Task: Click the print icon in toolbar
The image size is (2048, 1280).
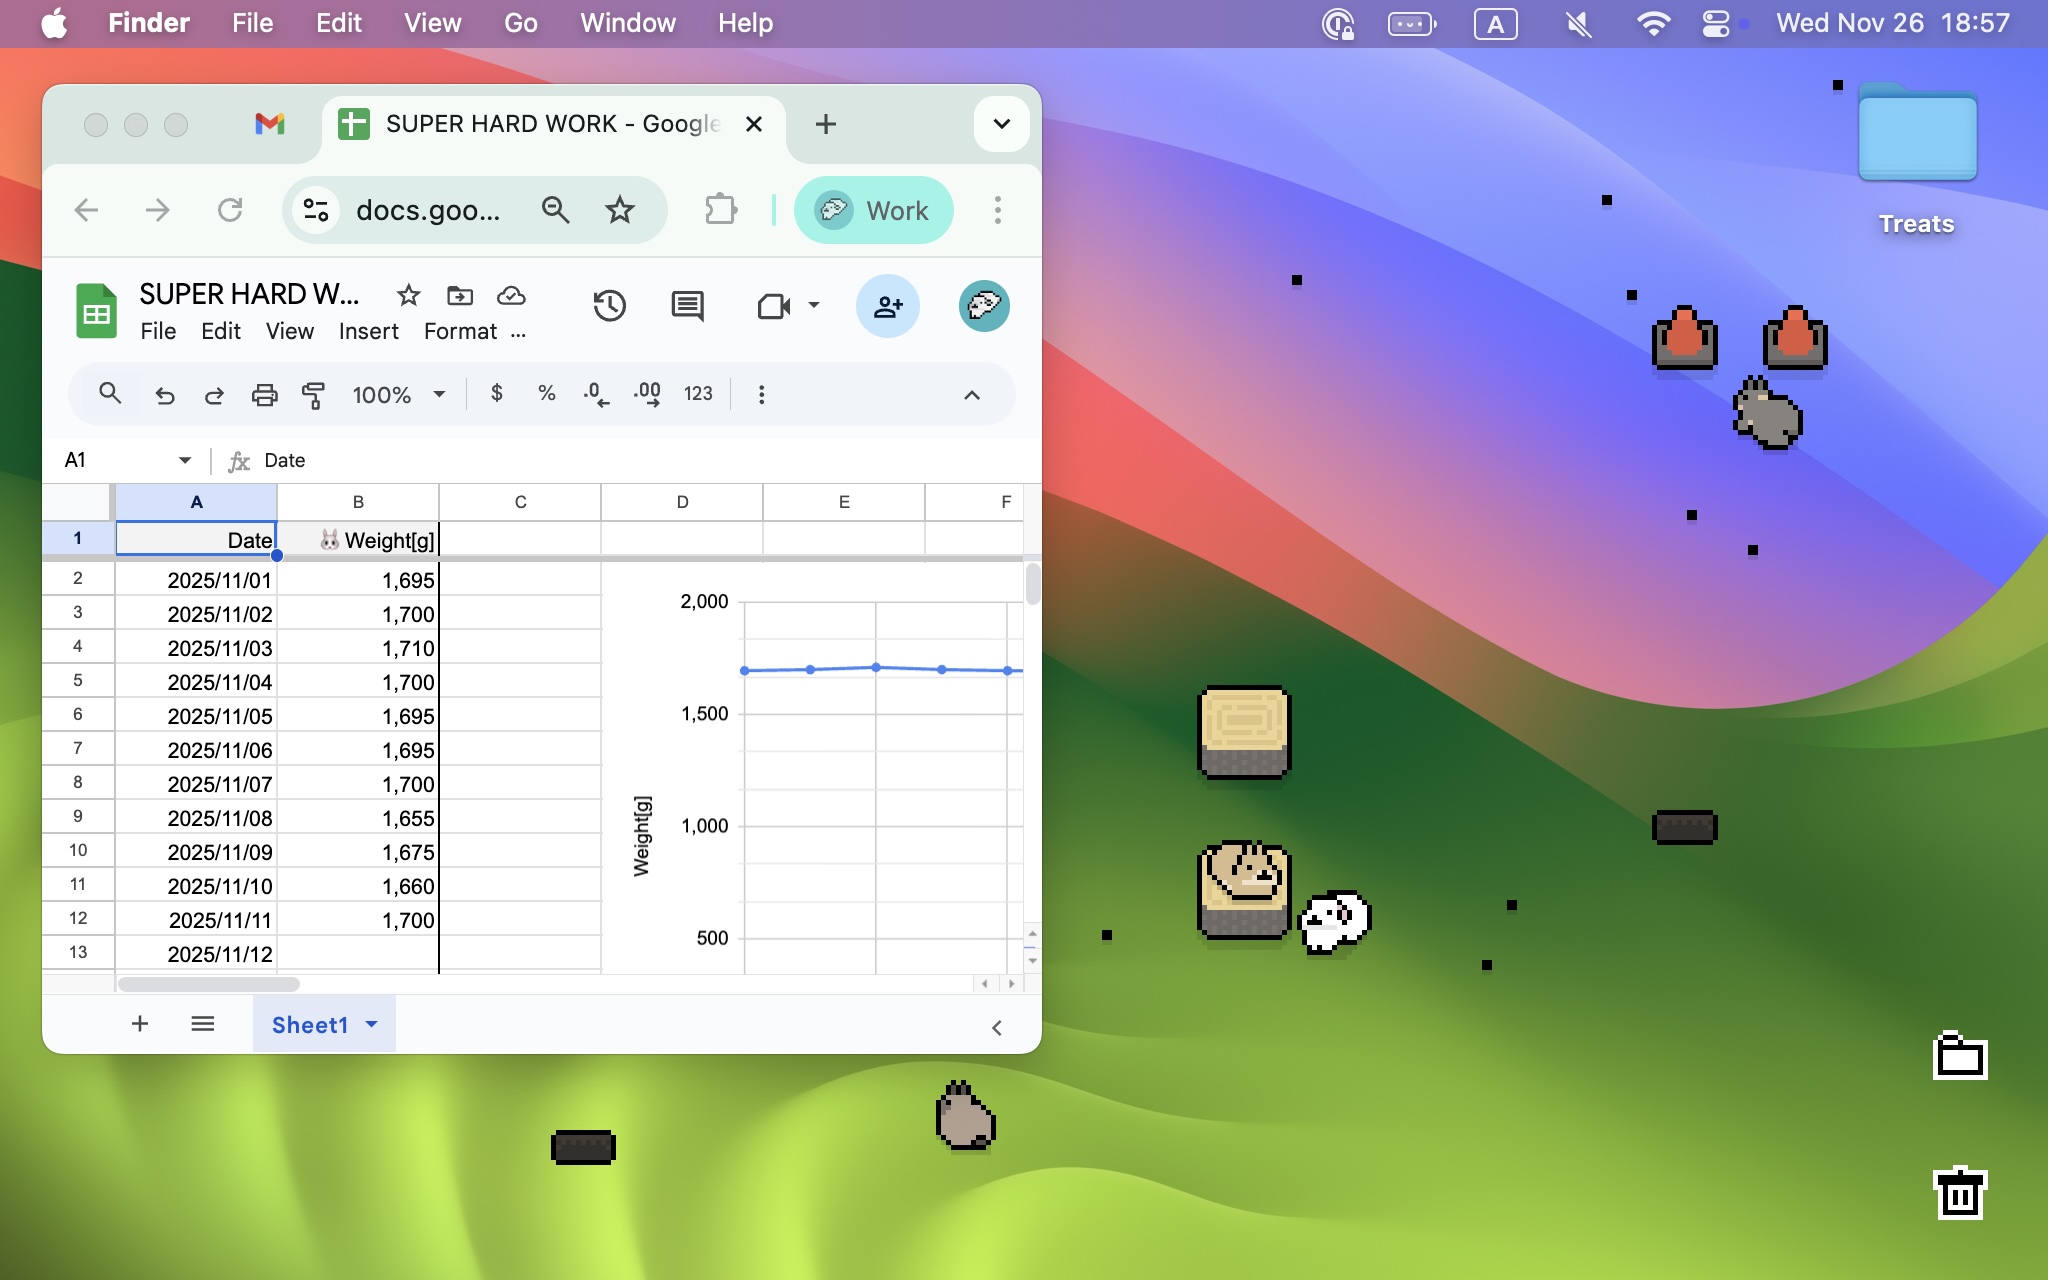Action: [x=264, y=395]
